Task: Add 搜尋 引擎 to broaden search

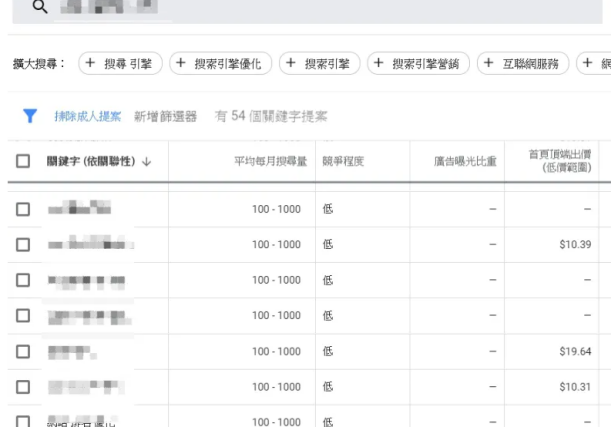Action: click(120, 63)
